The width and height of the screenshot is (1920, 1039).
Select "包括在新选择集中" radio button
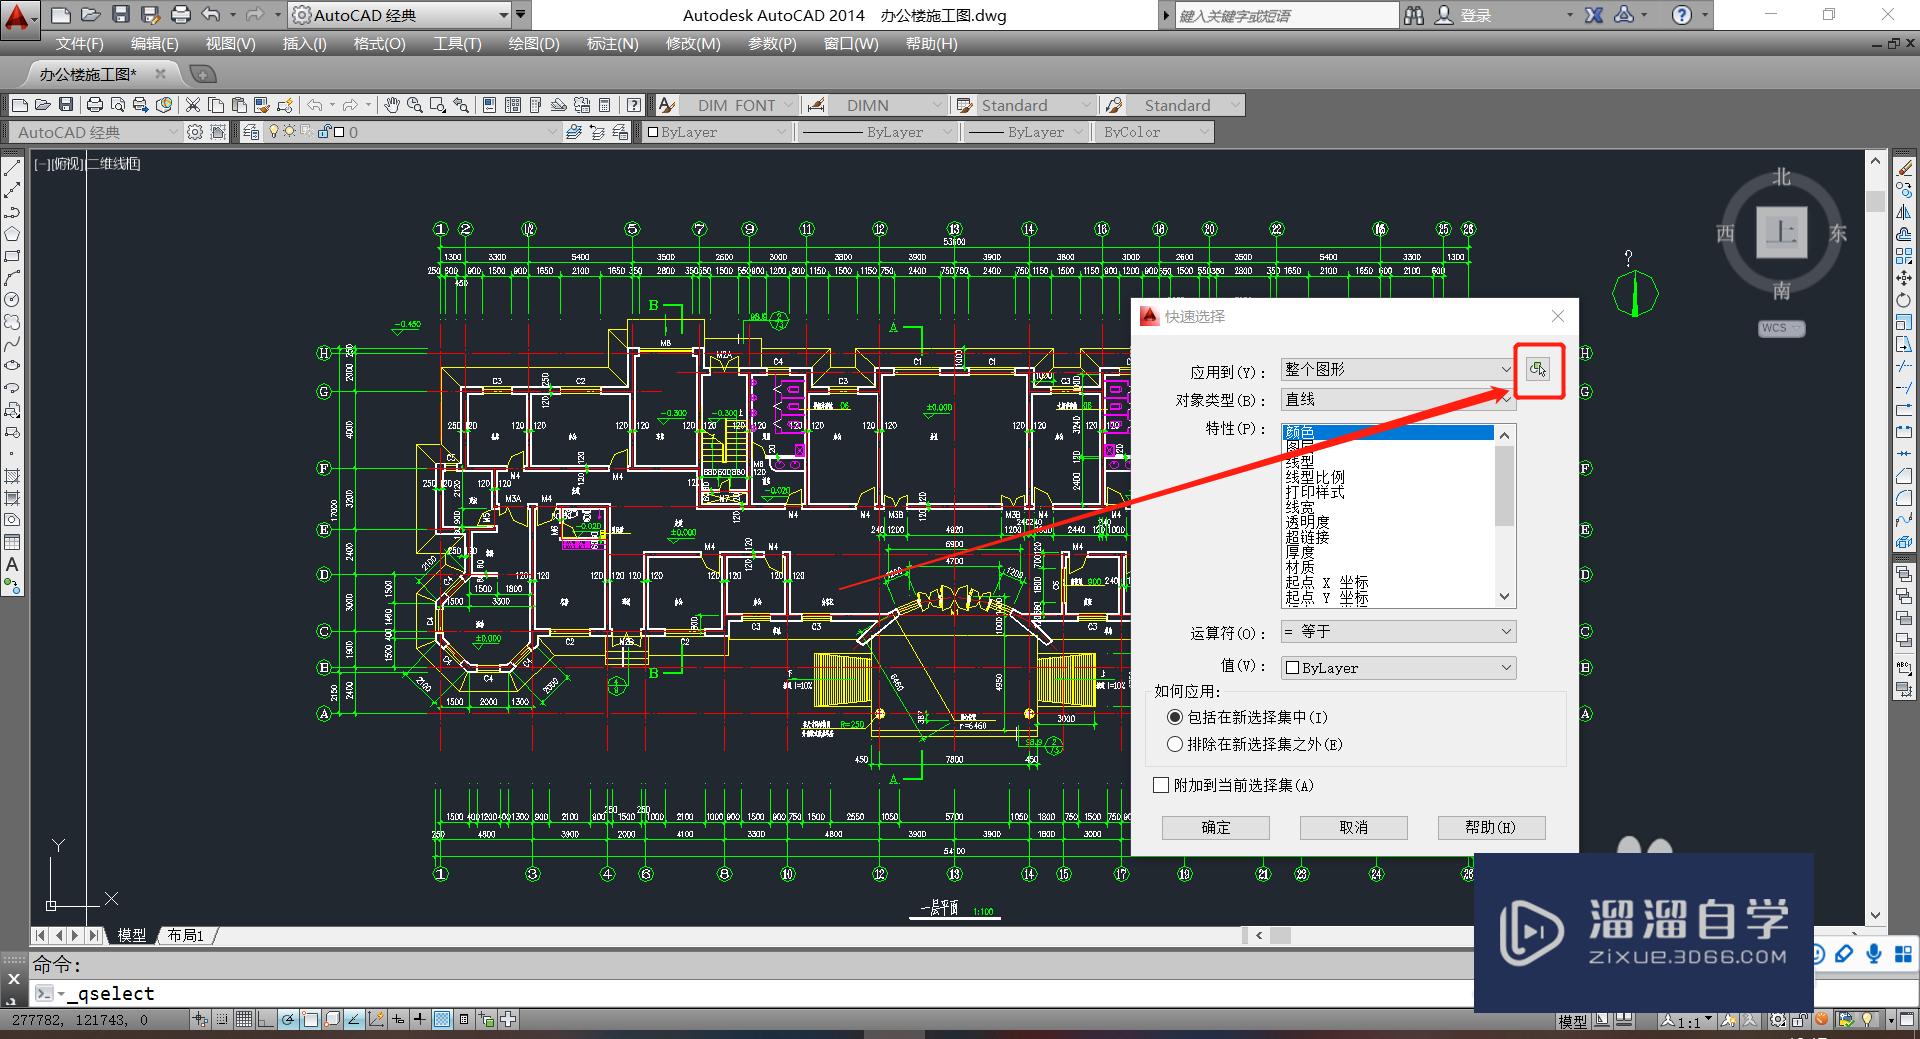point(1175,717)
